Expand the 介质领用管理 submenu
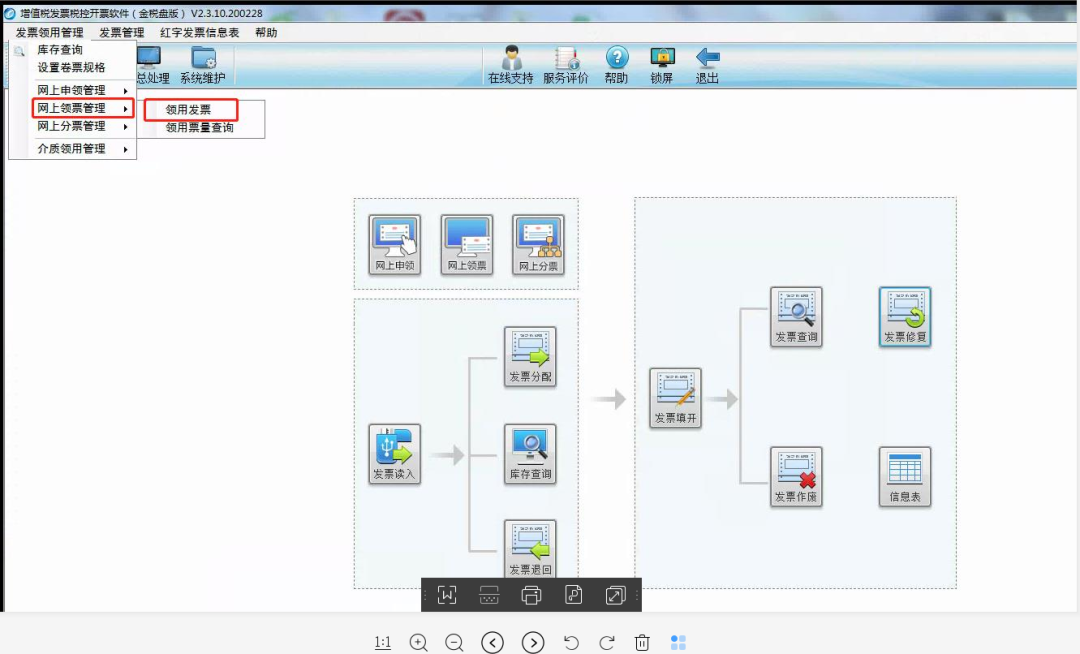 pyautogui.click(x=72, y=149)
